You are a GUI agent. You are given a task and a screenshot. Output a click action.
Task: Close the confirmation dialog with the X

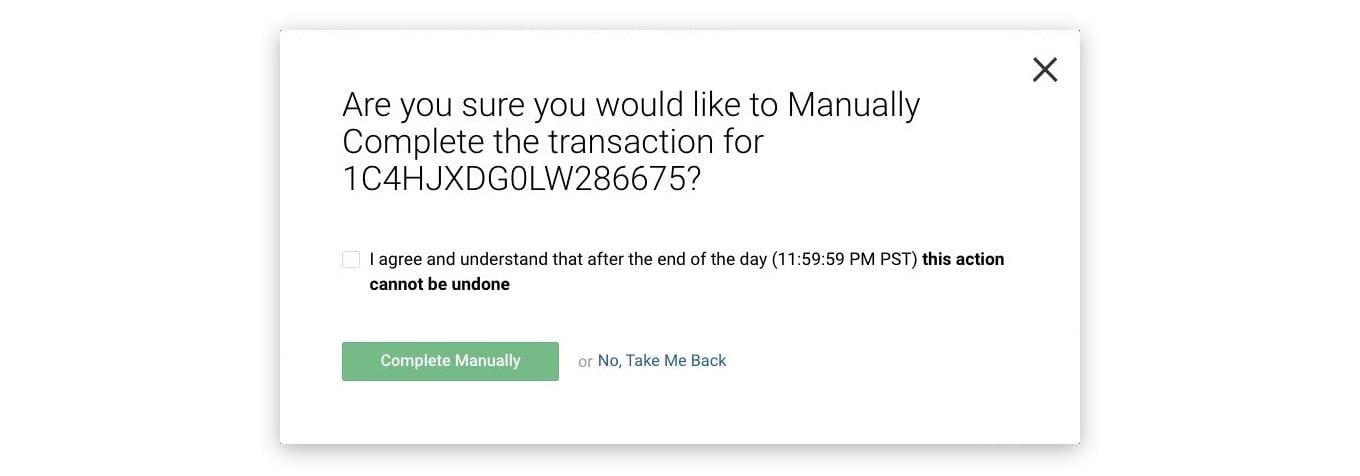point(1044,69)
